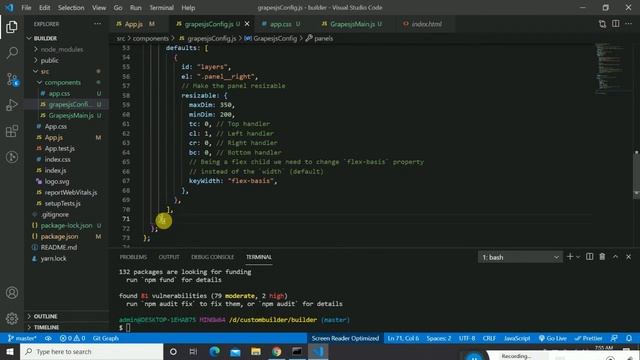Open README.md in the explorer

click(x=59, y=247)
